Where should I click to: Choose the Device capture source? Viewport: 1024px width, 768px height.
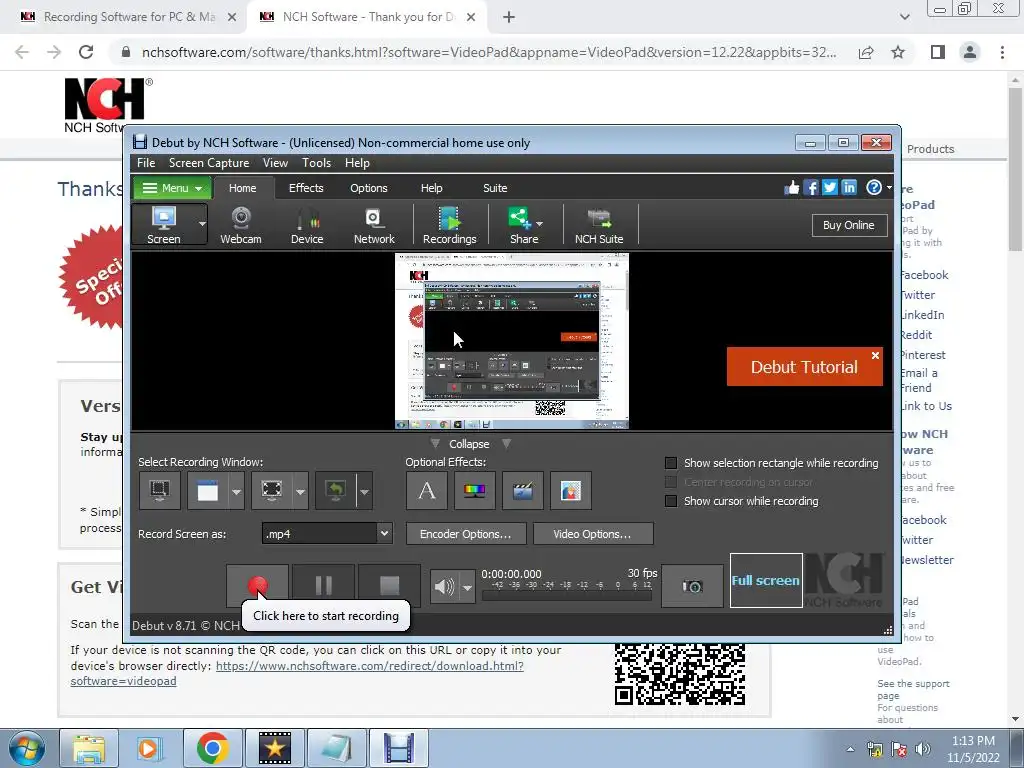coord(307,225)
